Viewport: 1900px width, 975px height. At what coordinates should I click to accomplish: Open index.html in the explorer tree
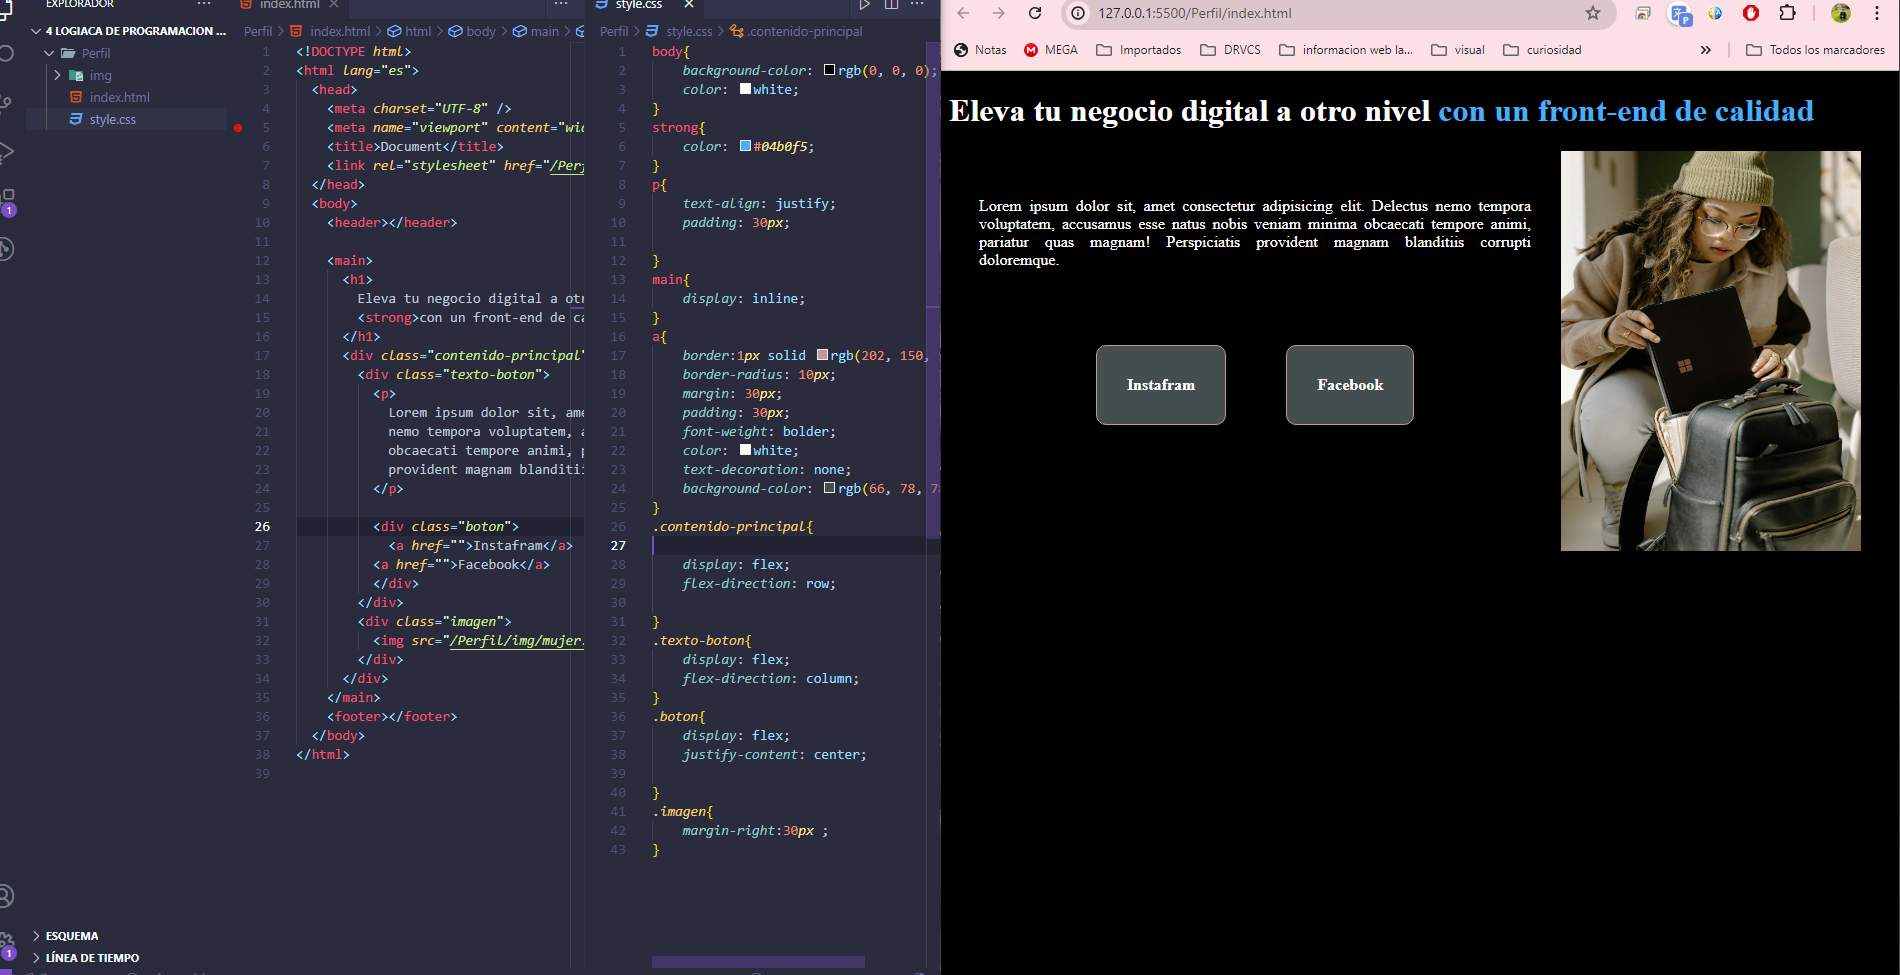[119, 97]
